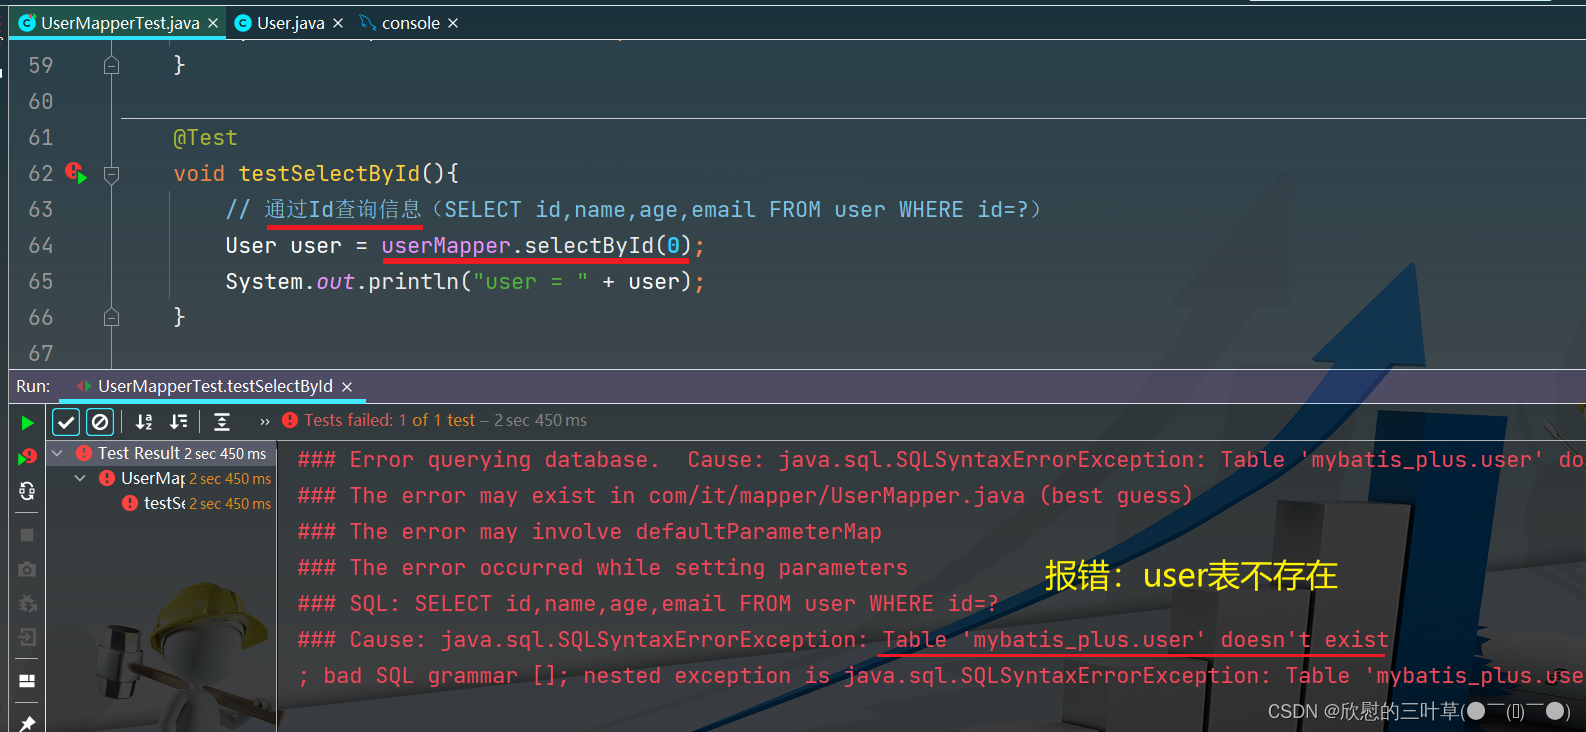Click the @Test annotation

pos(205,138)
